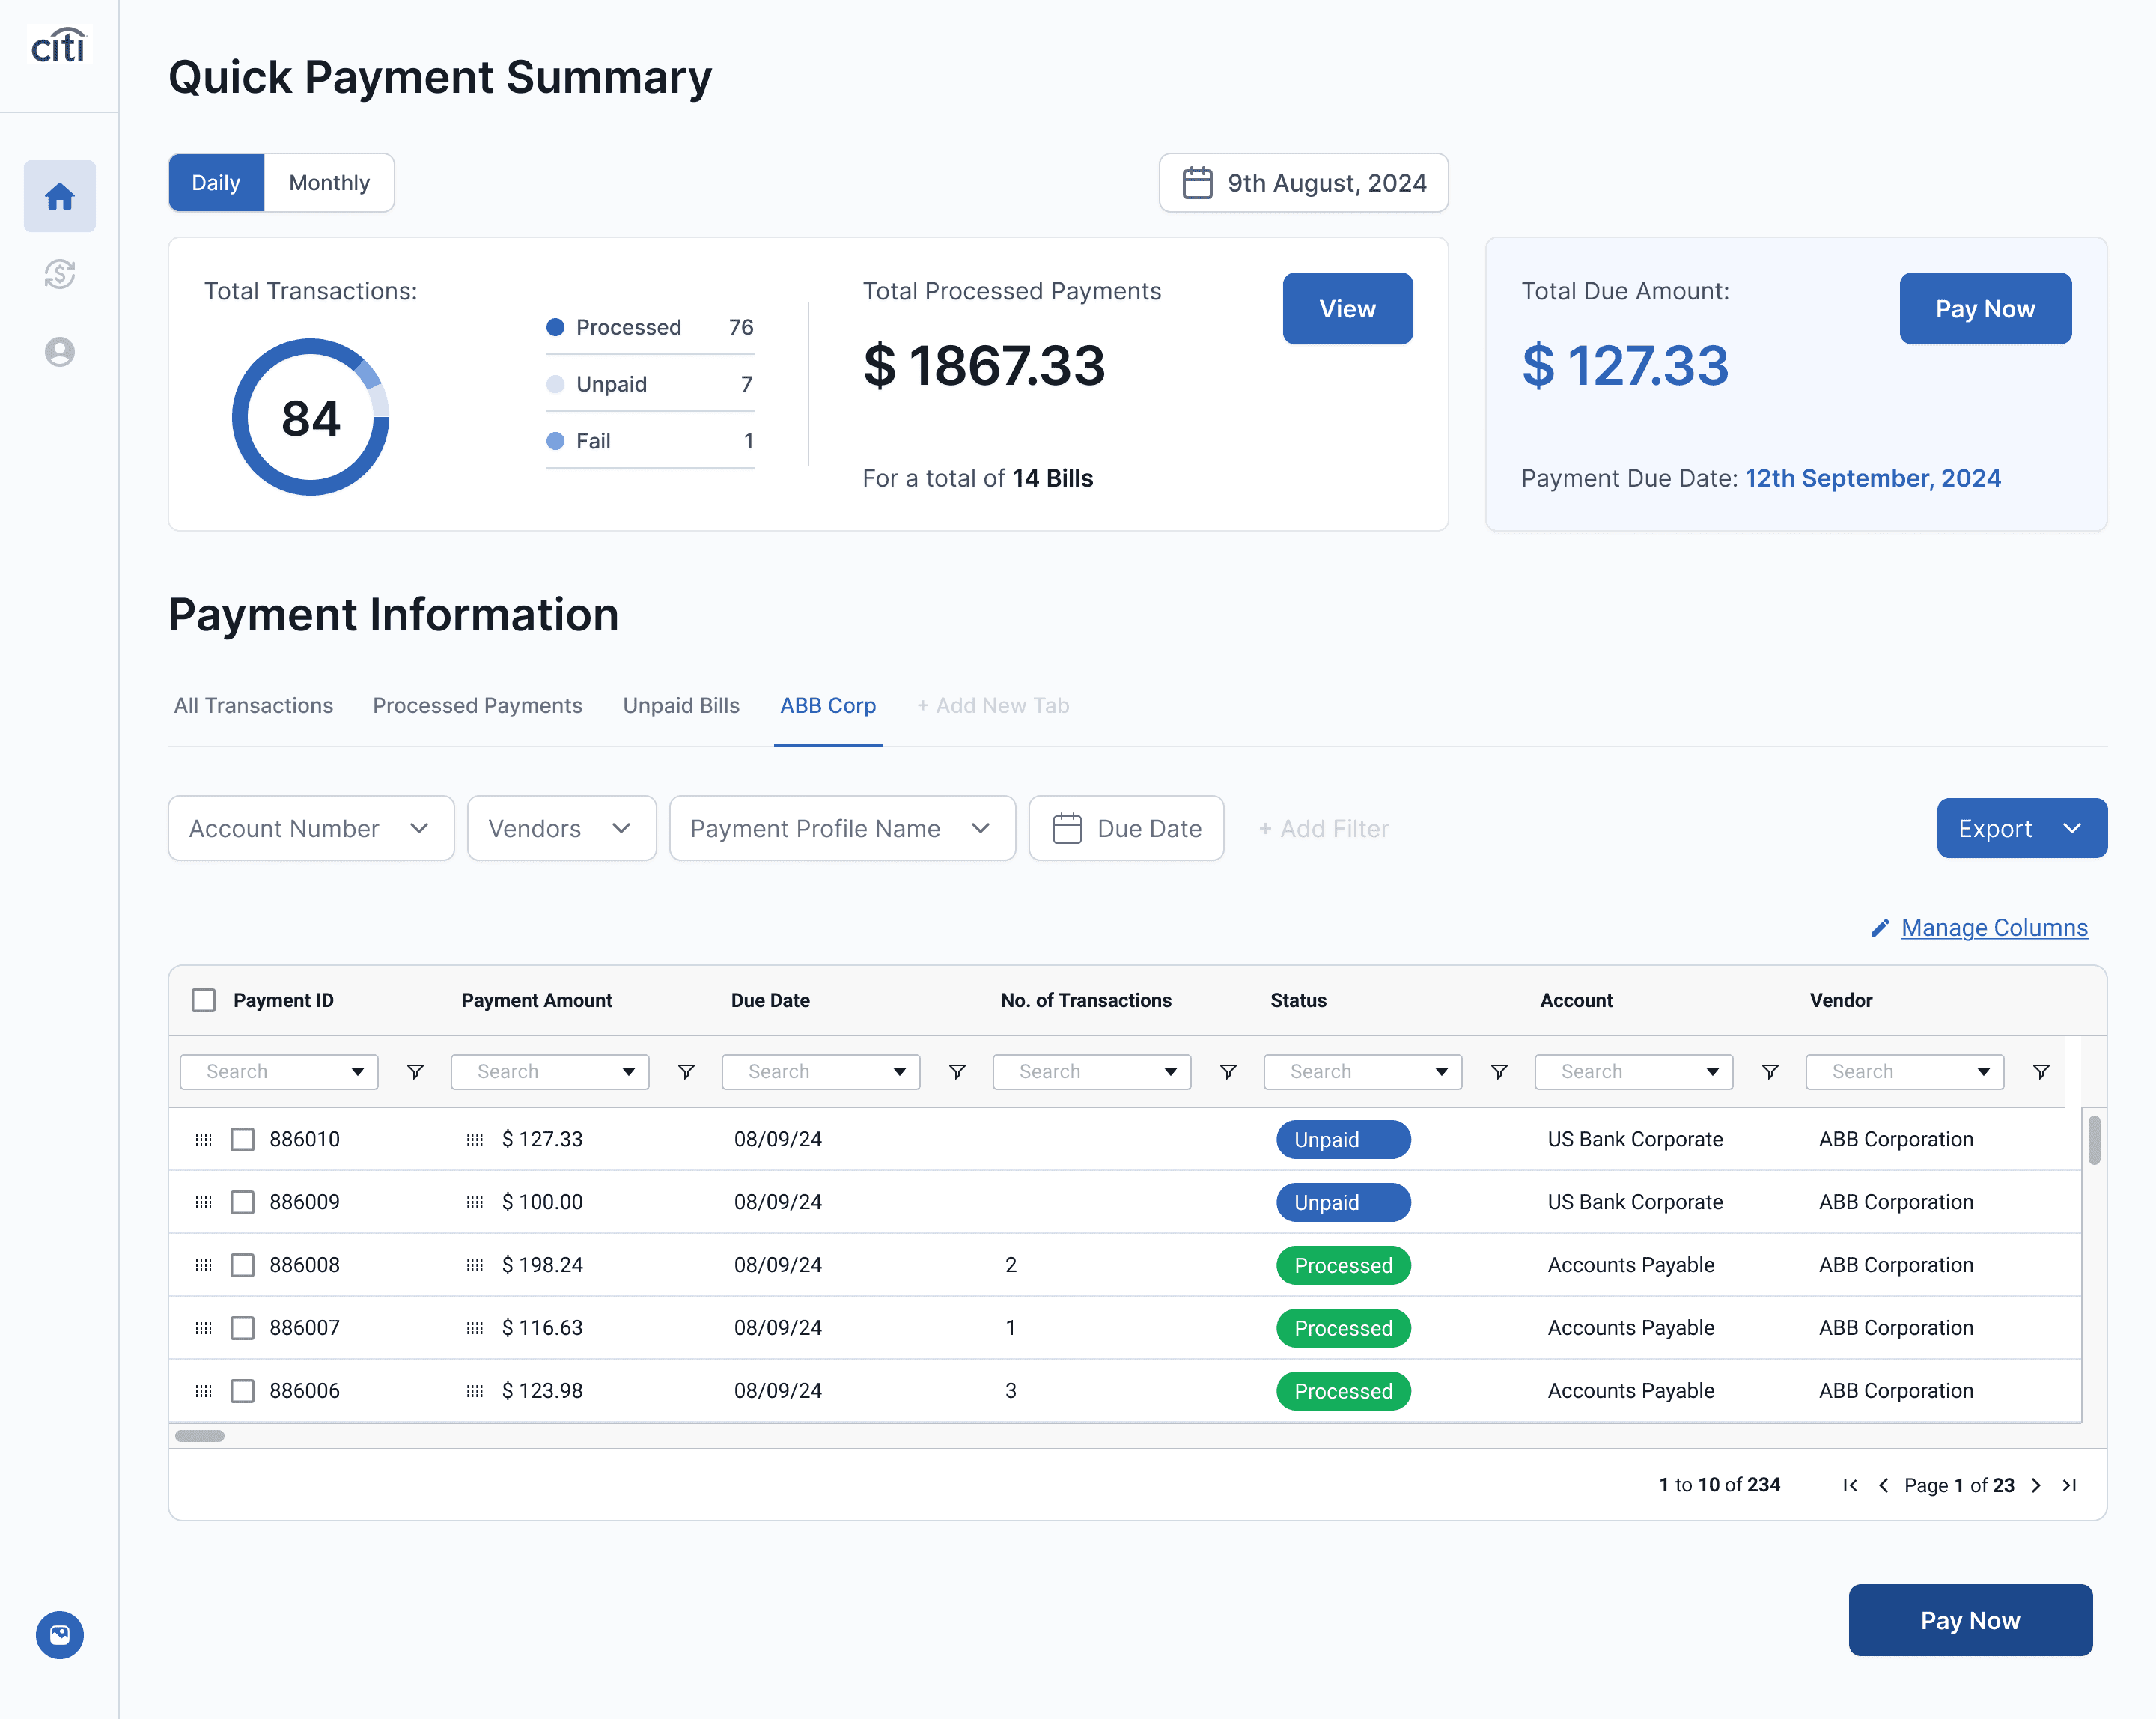Select checkbox for payment 886007
Viewport: 2156px width, 1719px height.
(243, 1328)
